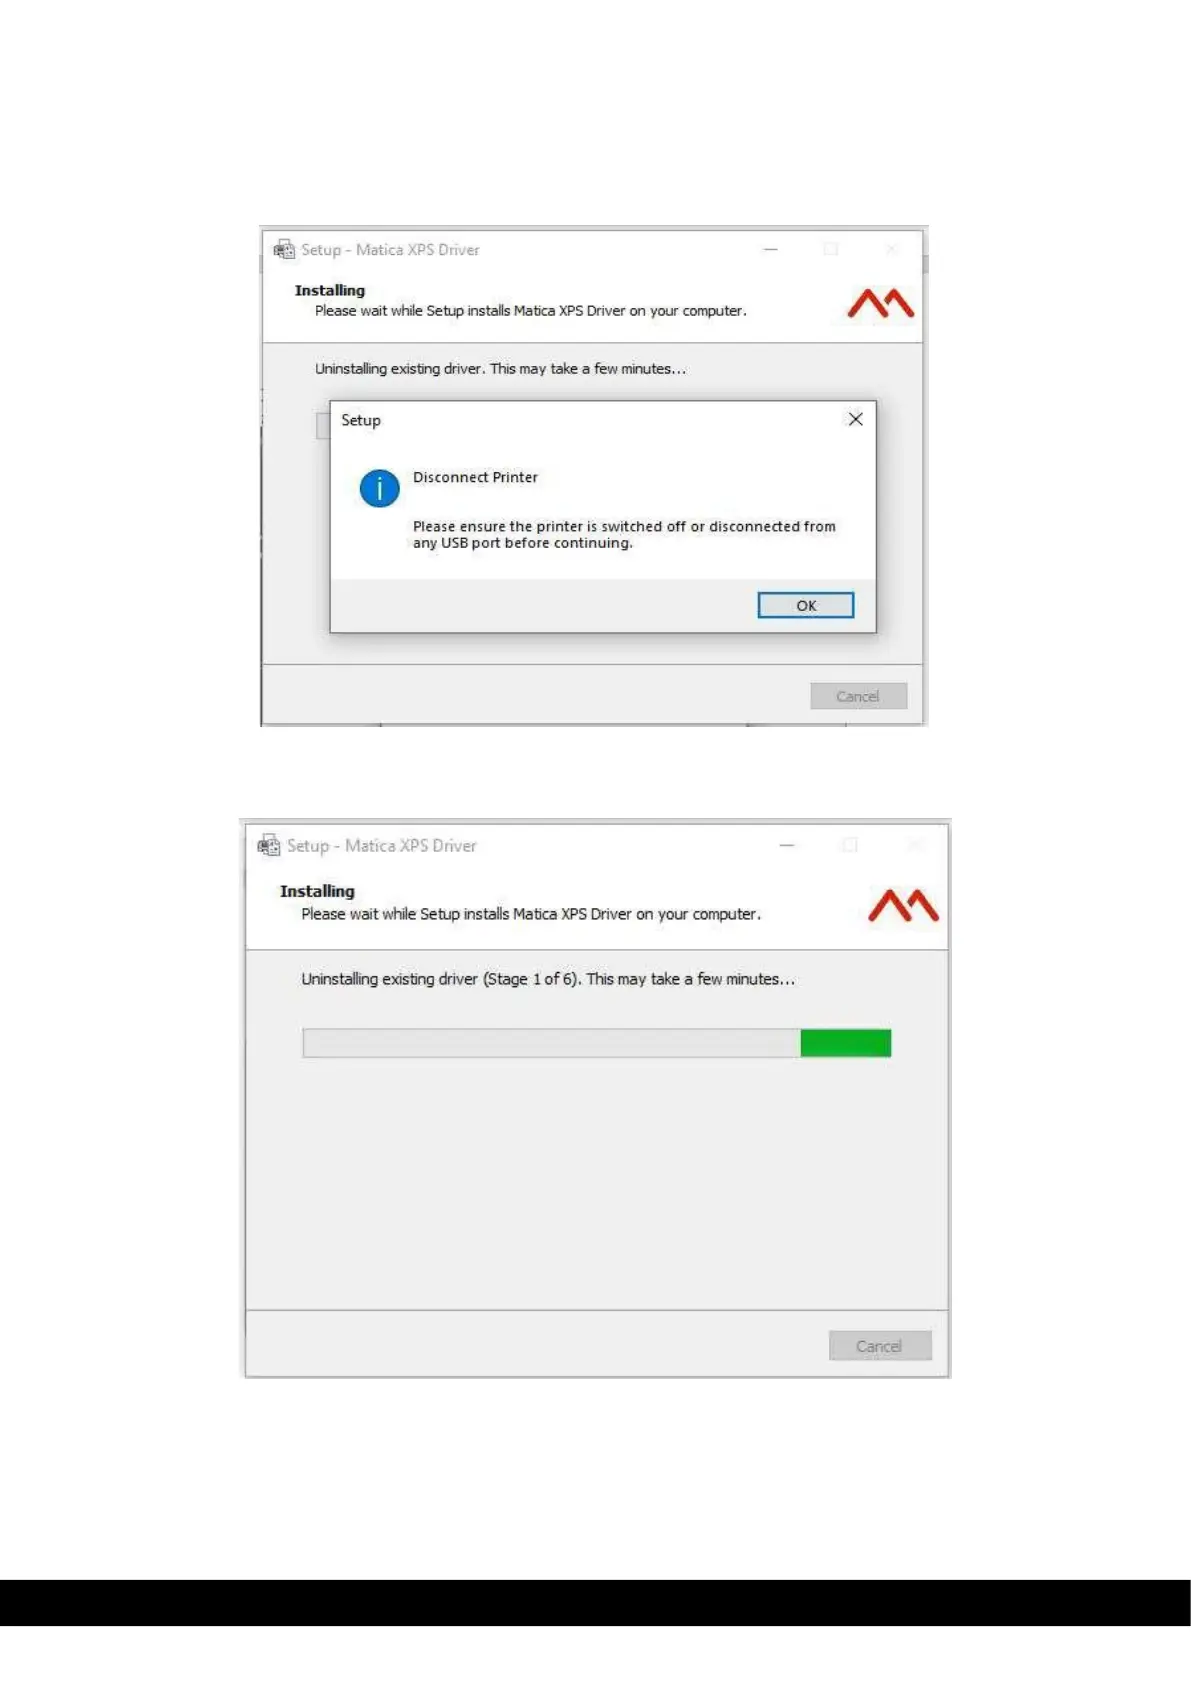This screenshot has height=1684, width=1191.
Task: Click the green segment of the progress bar
Action: [845, 1043]
